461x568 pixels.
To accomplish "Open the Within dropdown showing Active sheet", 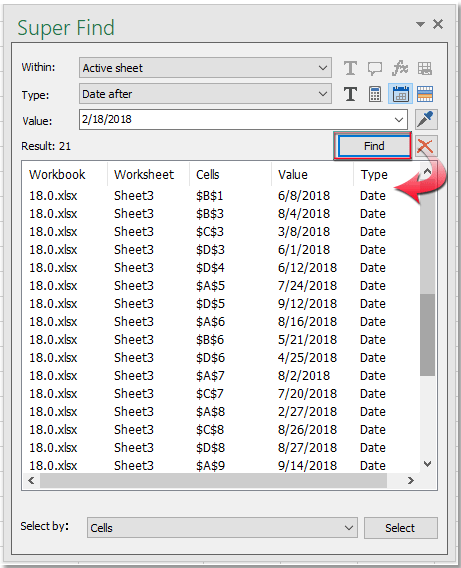I will point(205,68).
